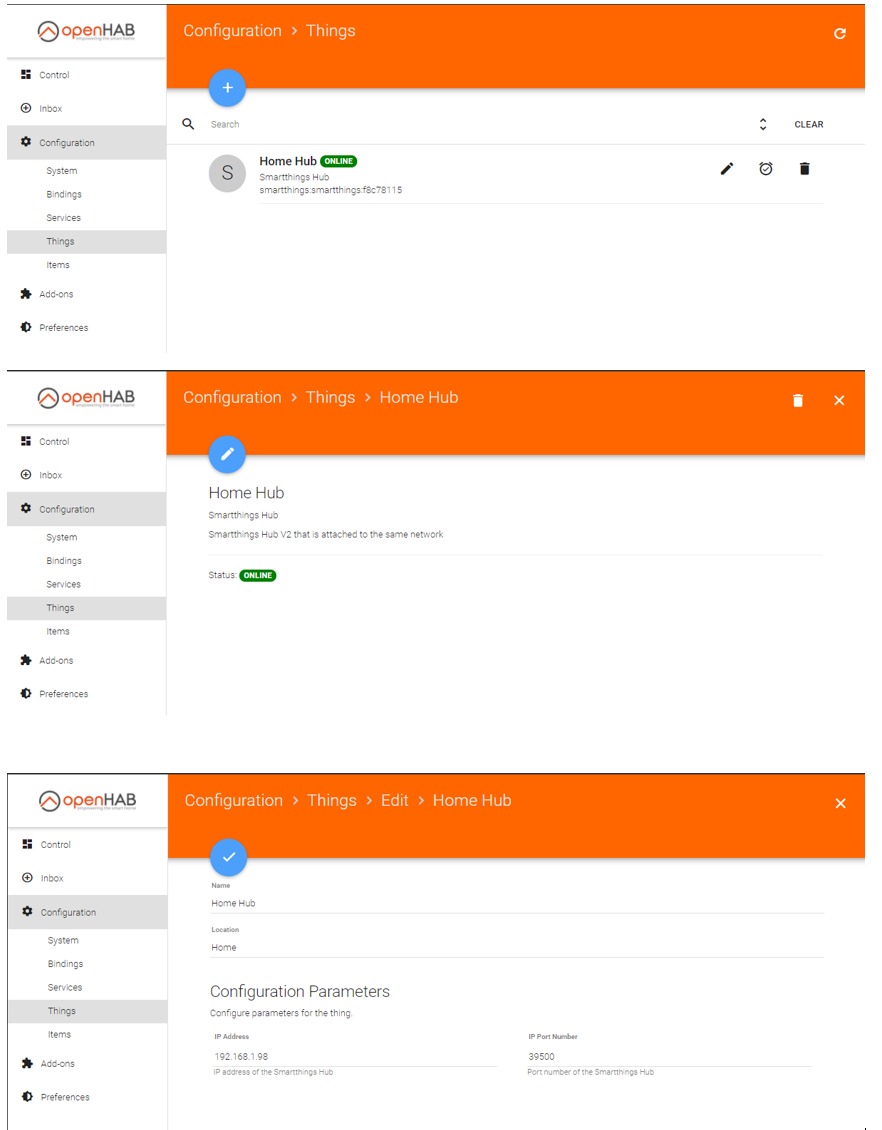Click the Search field in Things list

coord(476,124)
